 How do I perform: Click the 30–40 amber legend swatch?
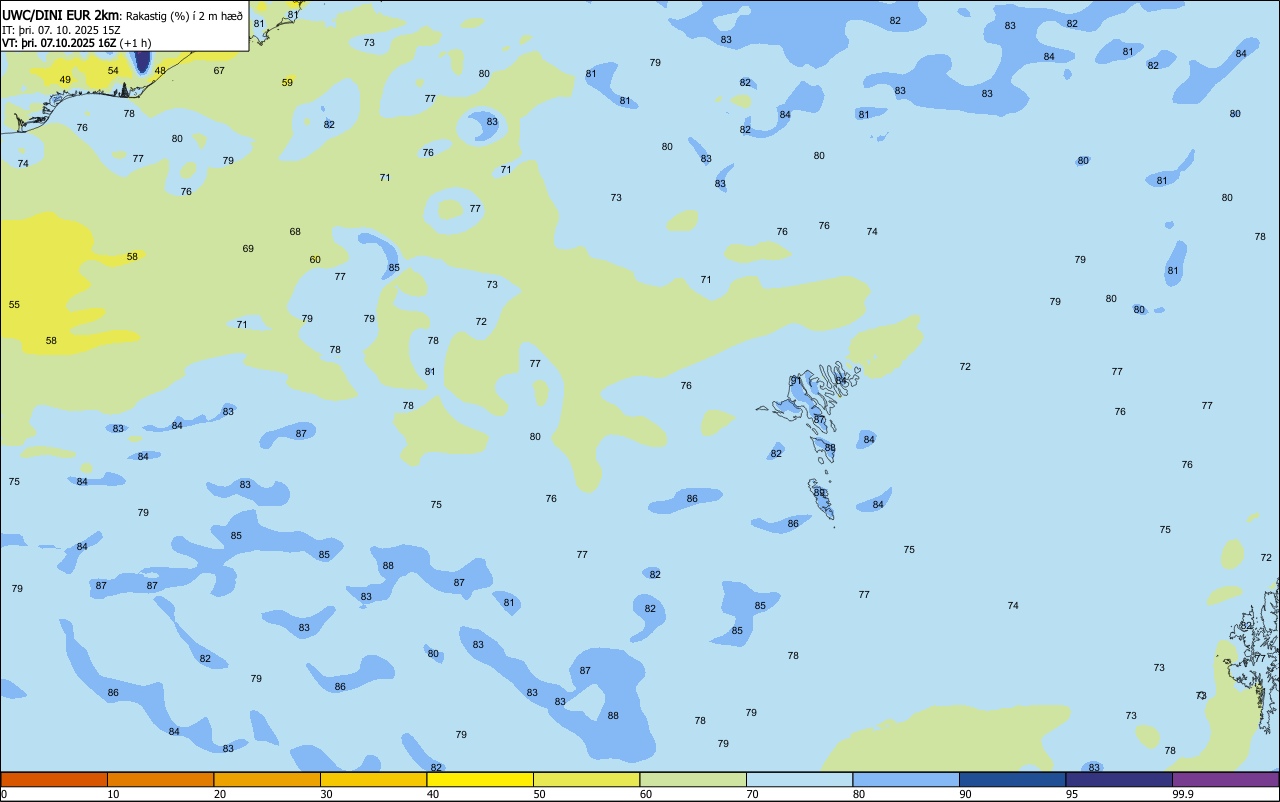pyautogui.click(x=373, y=779)
